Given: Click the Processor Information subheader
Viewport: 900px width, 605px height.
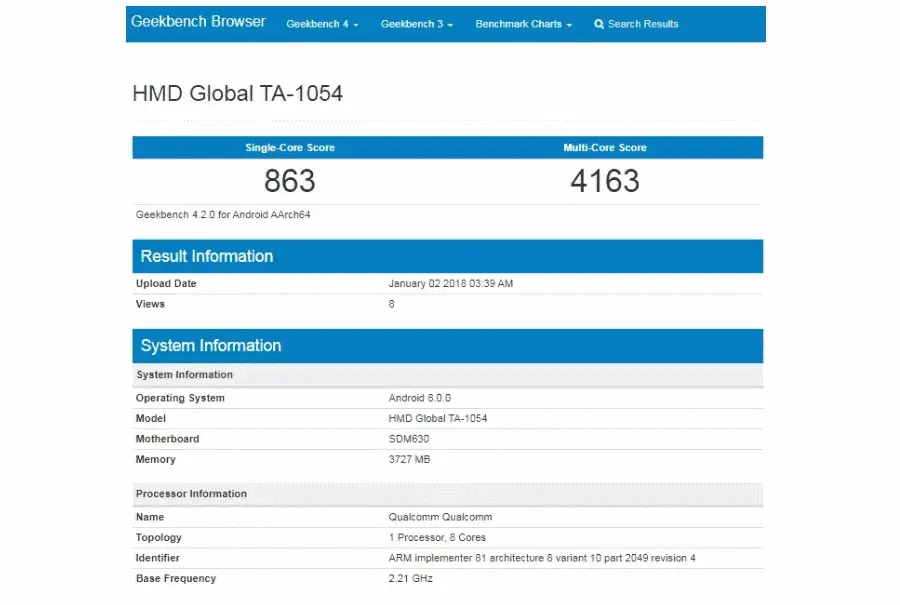Looking at the screenshot, I should pyautogui.click(x=448, y=494).
